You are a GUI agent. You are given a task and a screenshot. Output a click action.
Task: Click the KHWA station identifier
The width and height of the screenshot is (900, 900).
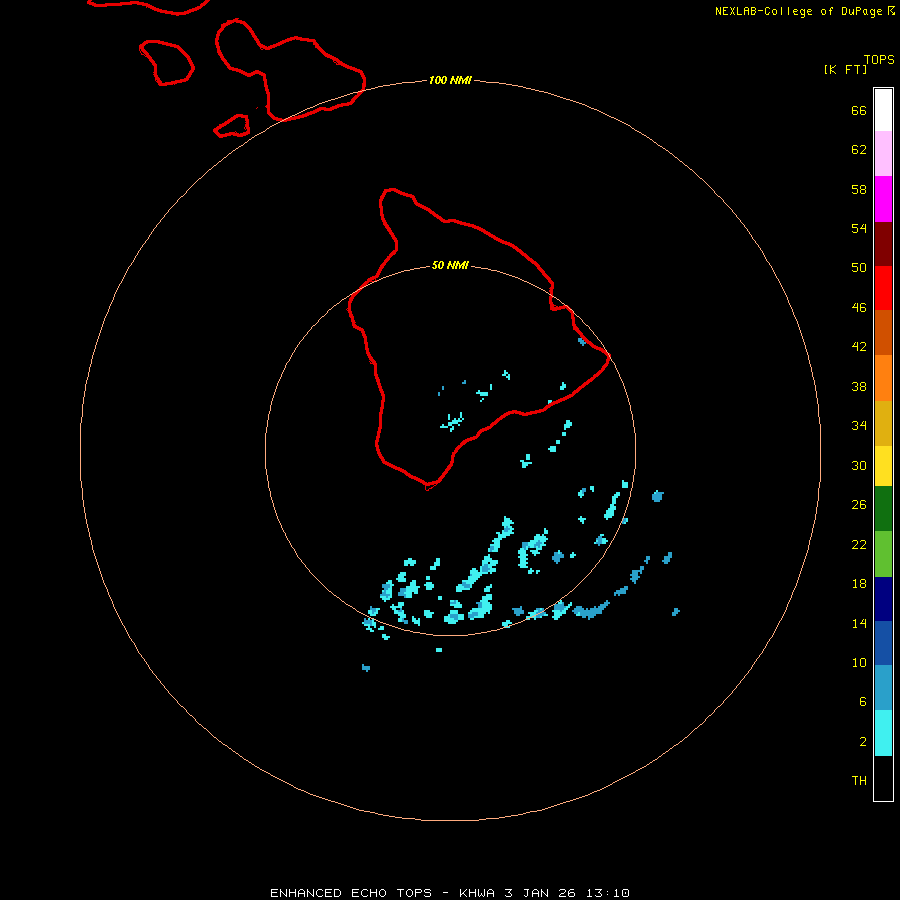[476, 893]
